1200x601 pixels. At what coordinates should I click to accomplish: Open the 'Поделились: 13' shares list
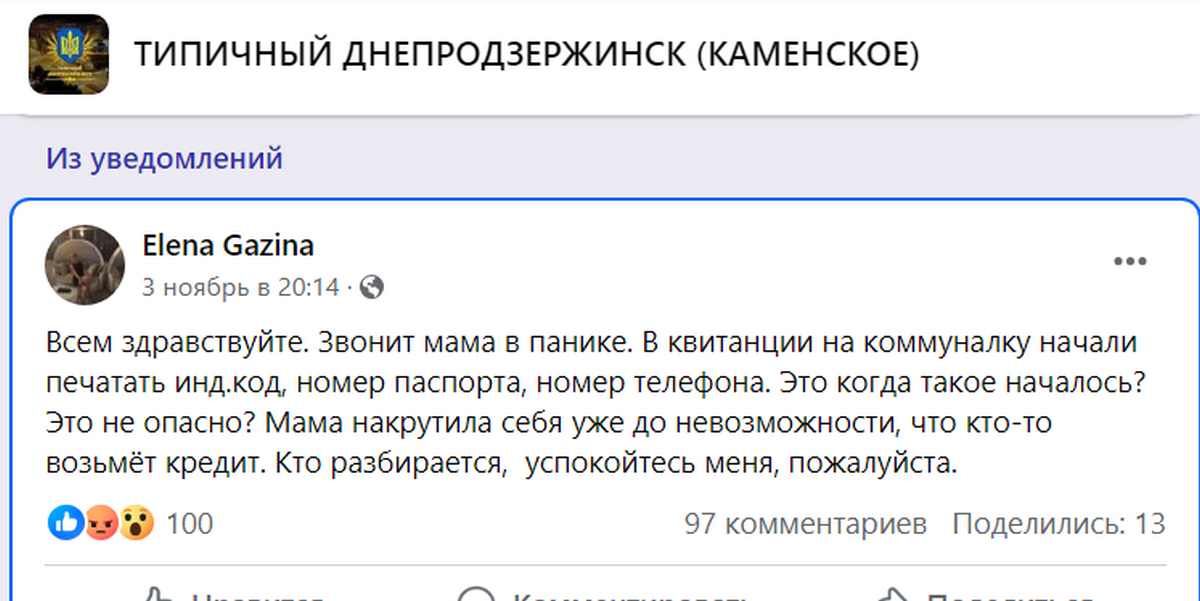(x=1058, y=523)
